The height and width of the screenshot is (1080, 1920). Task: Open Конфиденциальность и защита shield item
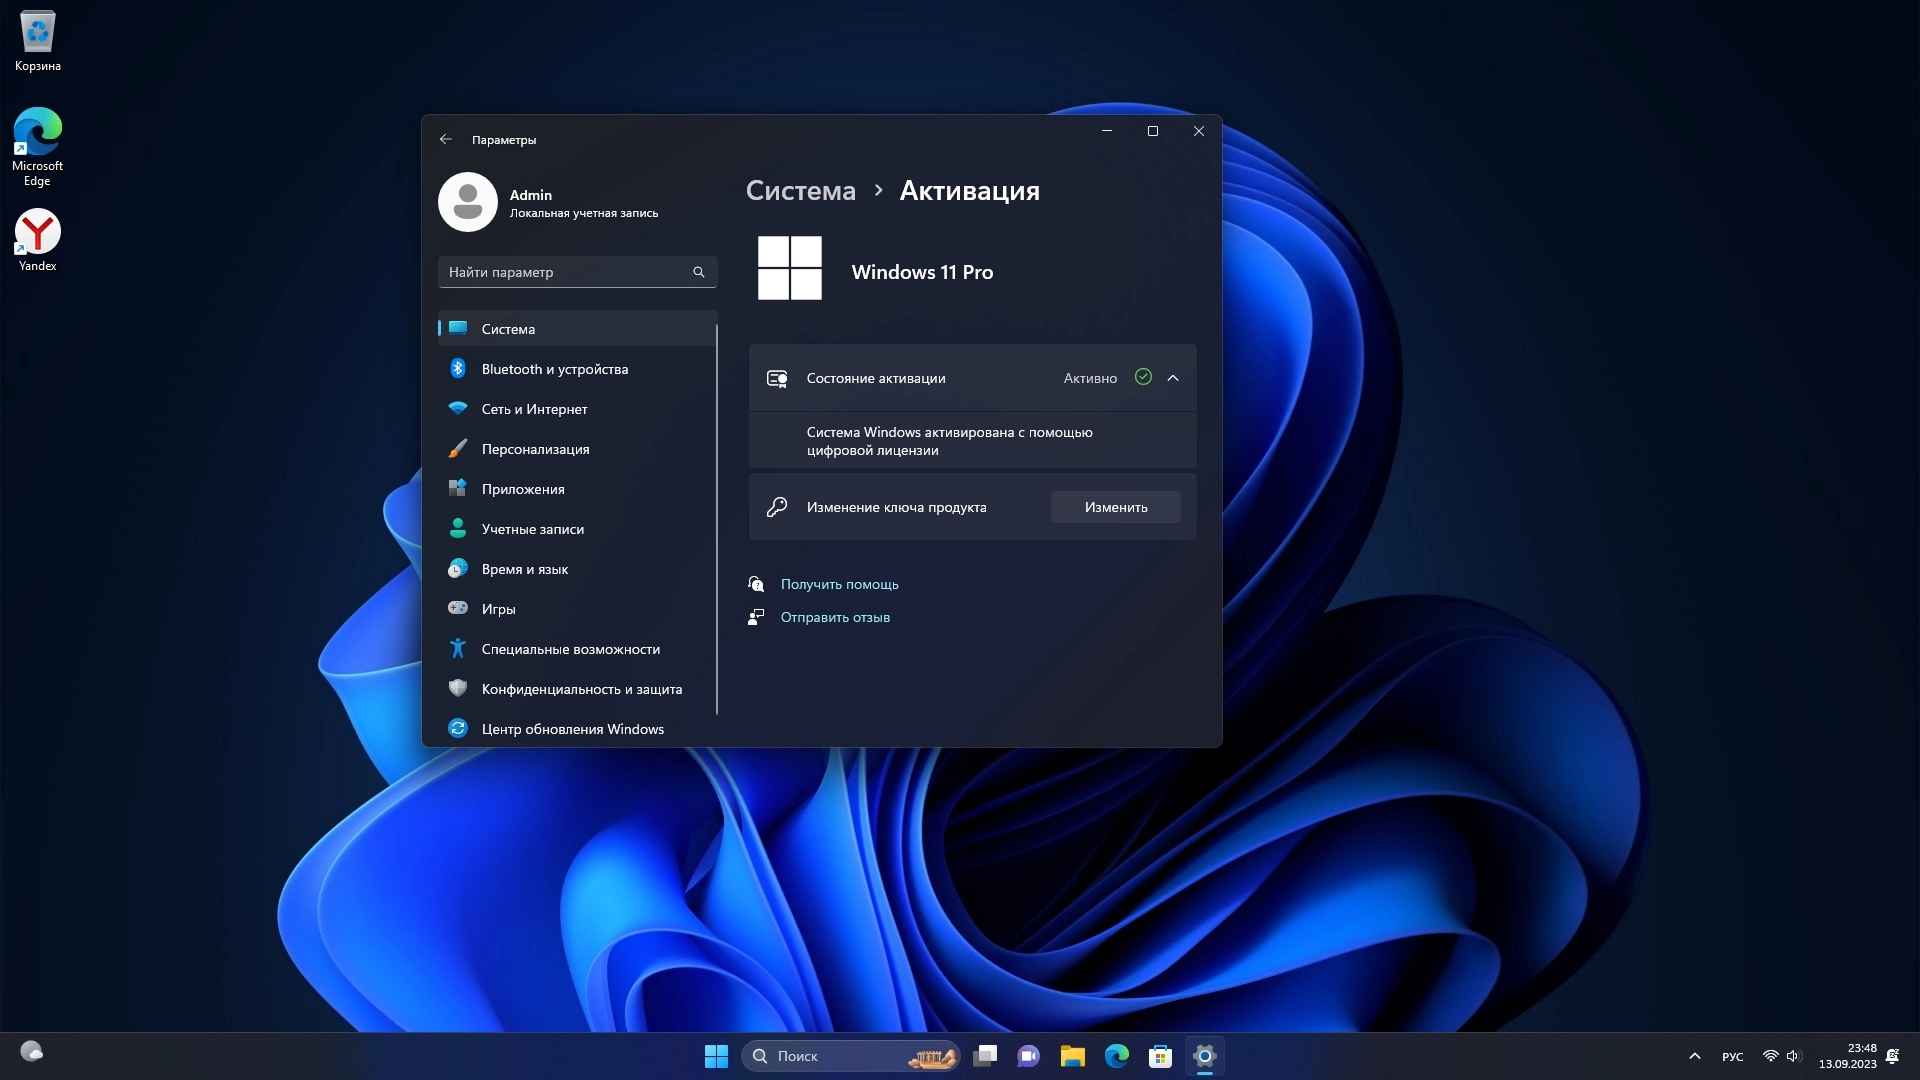(581, 689)
